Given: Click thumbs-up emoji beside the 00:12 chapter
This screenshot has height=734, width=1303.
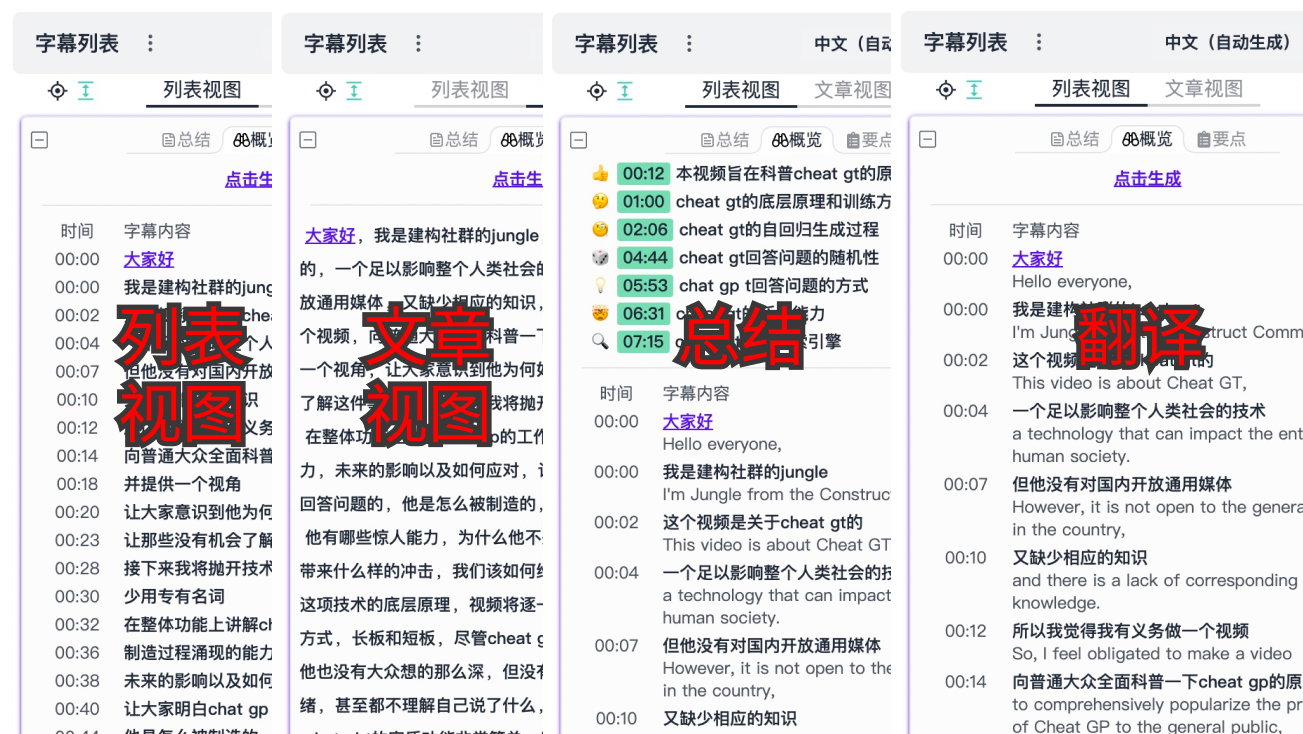Looking at the screenshot, I should point(600,173).
